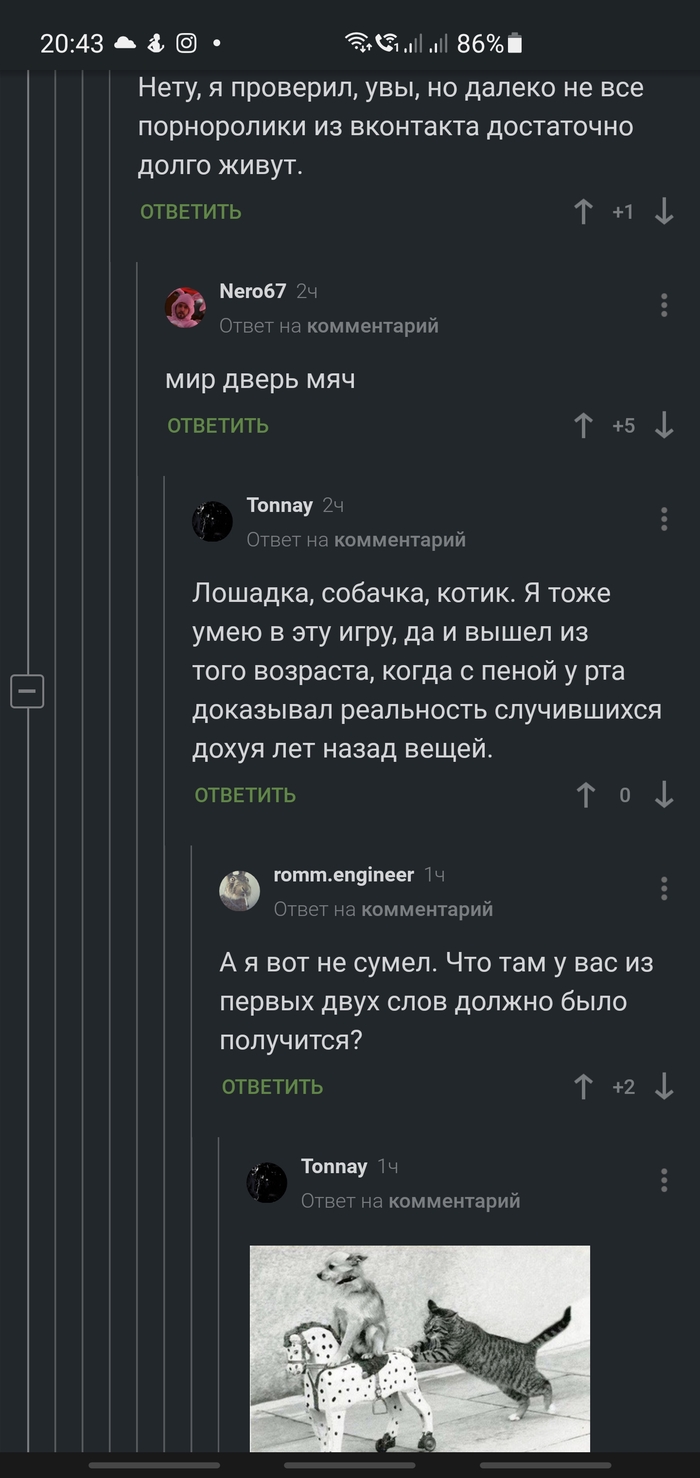Downvote Nero67's "мир дверь мяч" comment
The height and width of the screenshot is (1478, 700).
point(664,426)
